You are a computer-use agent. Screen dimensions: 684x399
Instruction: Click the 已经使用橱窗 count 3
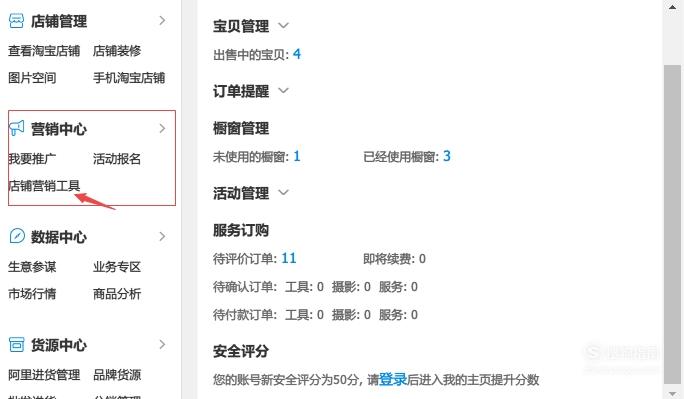pos(447,156)
